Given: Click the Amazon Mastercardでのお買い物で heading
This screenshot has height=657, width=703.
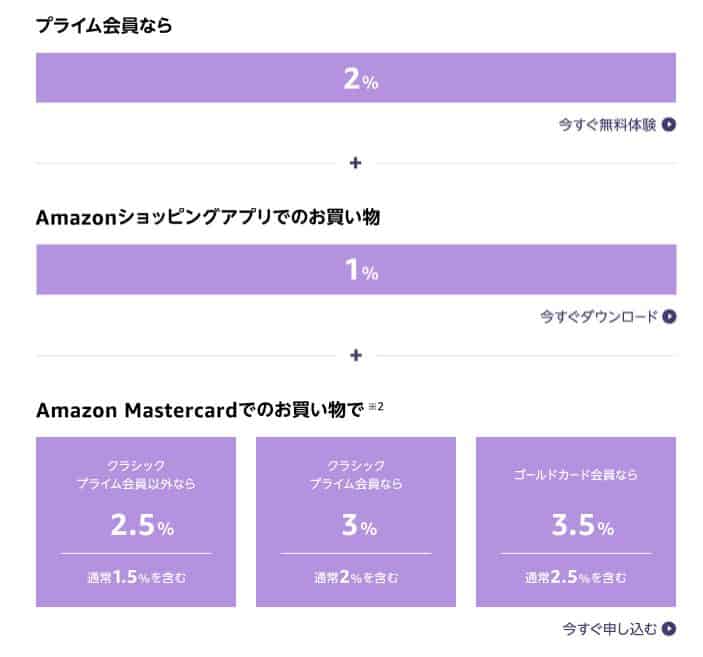Looking at the screenshot, I should [x=200, y=409].
